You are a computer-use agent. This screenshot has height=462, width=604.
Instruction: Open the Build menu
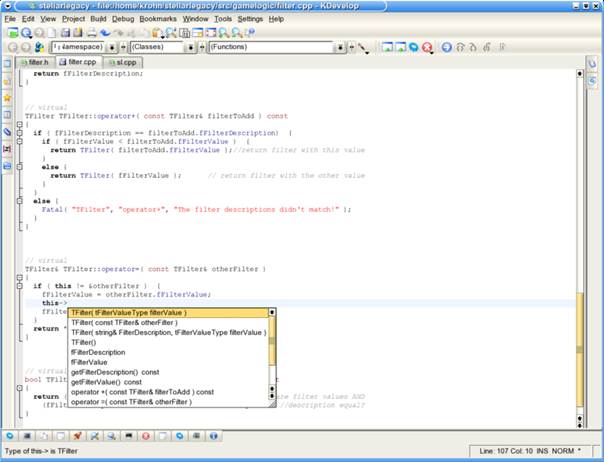click(x=98, y=19)
